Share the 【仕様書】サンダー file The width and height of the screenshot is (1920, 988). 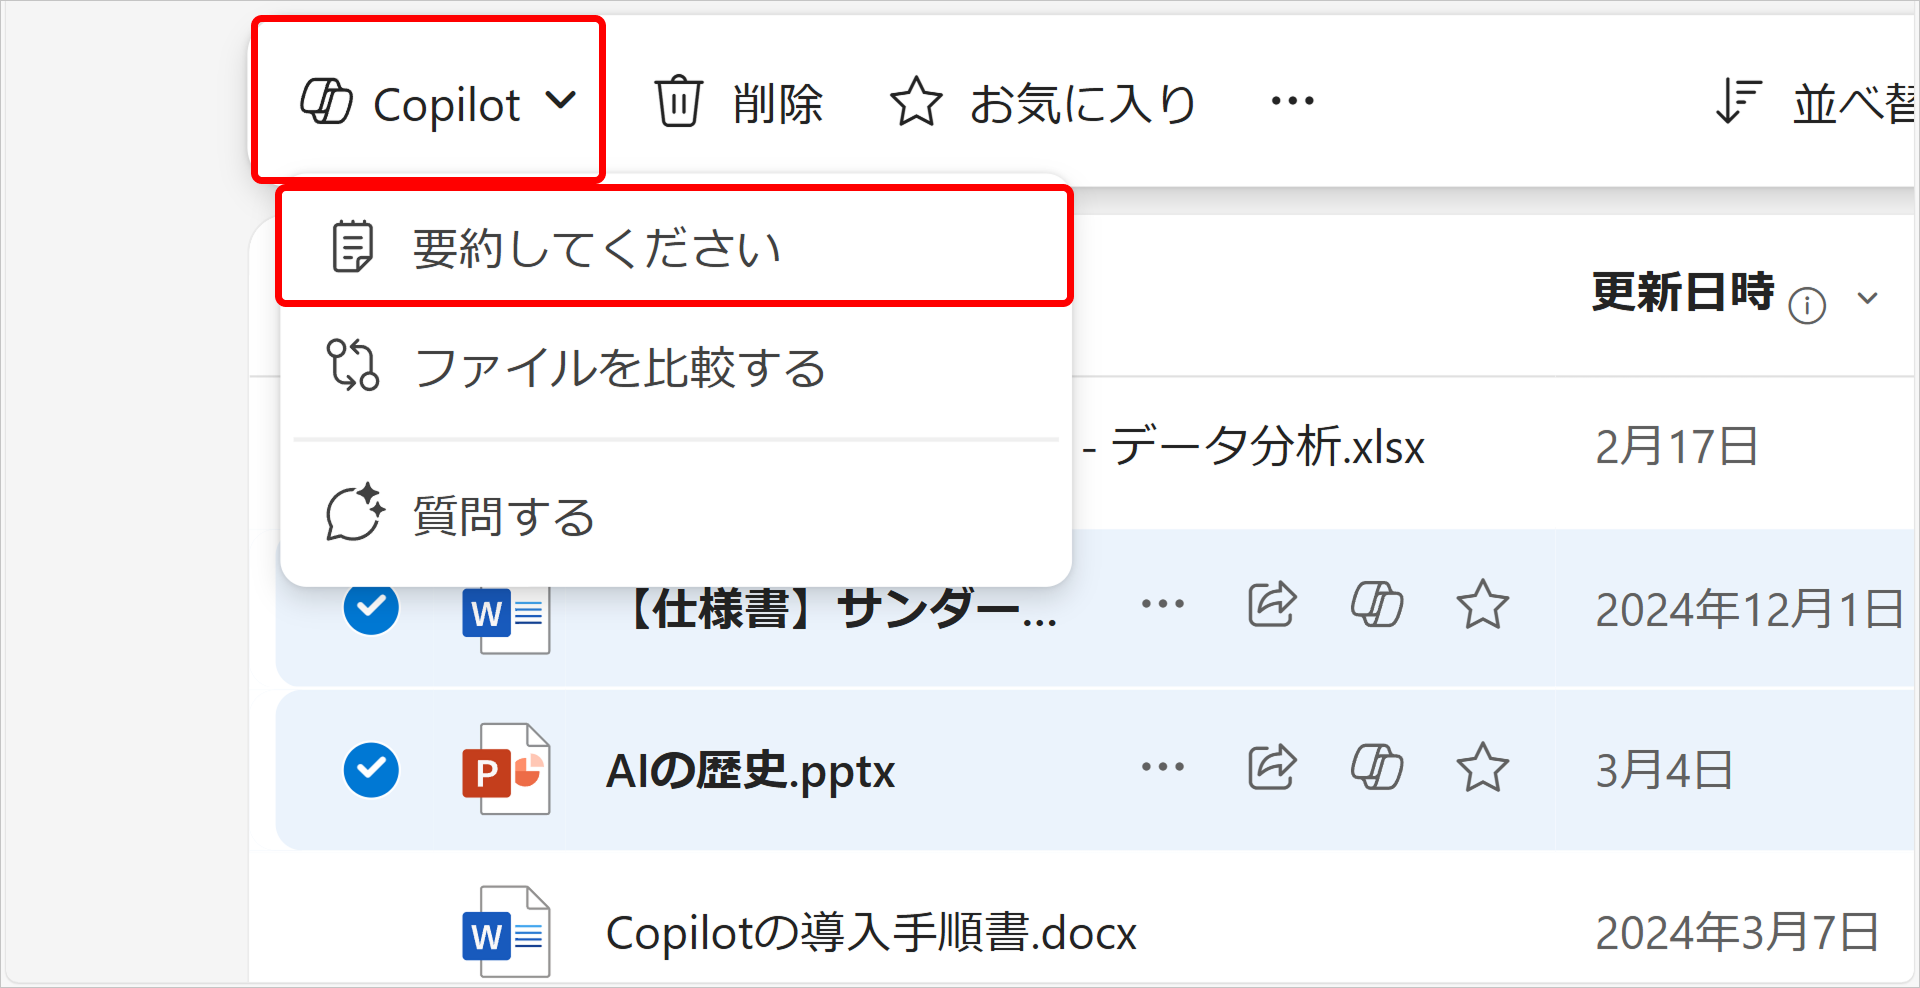click(x=1272, y=604)
